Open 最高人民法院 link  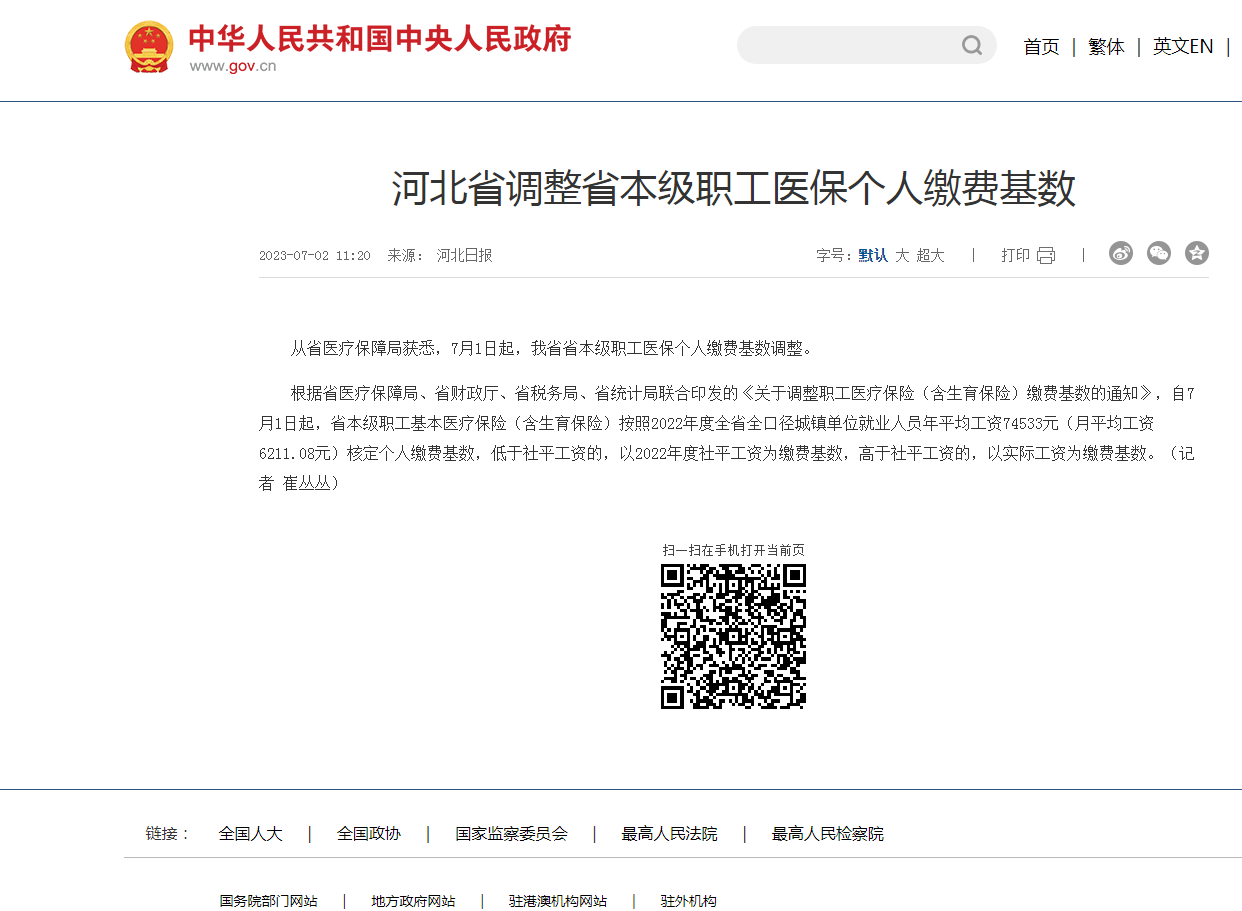pos(669,834)
